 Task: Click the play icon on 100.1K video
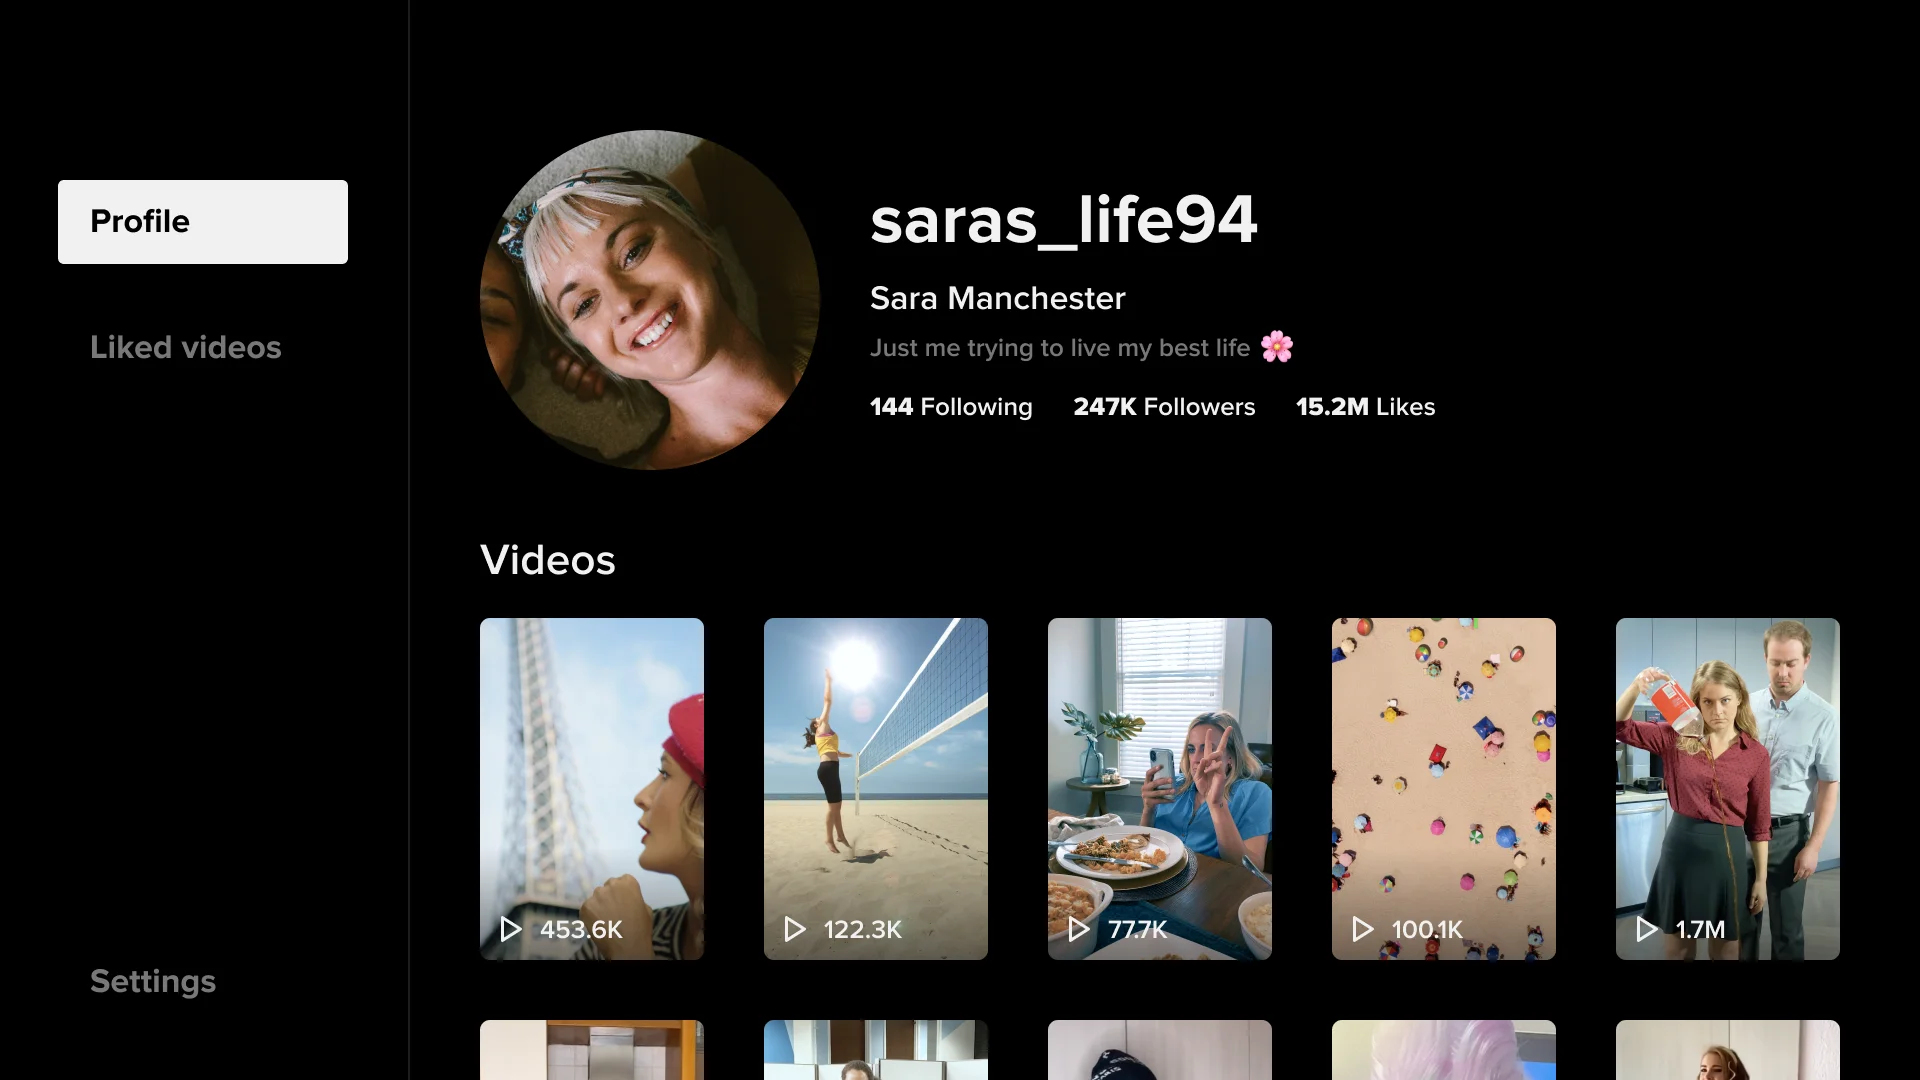[1362, 928]
